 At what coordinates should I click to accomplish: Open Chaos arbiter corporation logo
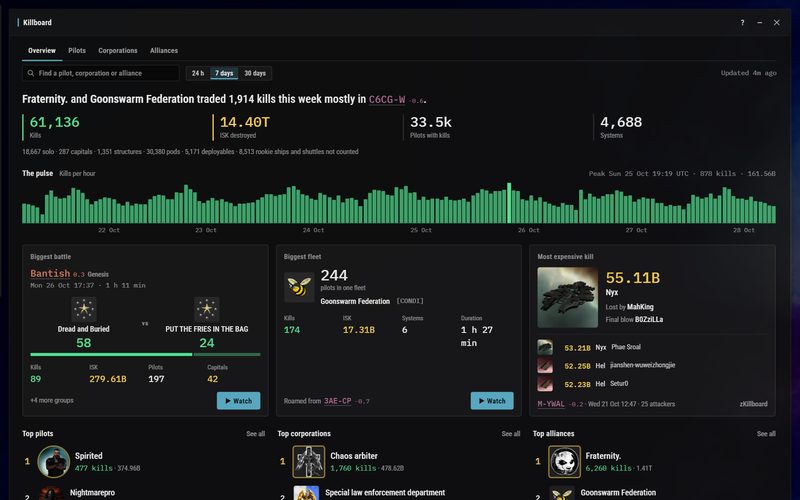coord(309,462)
